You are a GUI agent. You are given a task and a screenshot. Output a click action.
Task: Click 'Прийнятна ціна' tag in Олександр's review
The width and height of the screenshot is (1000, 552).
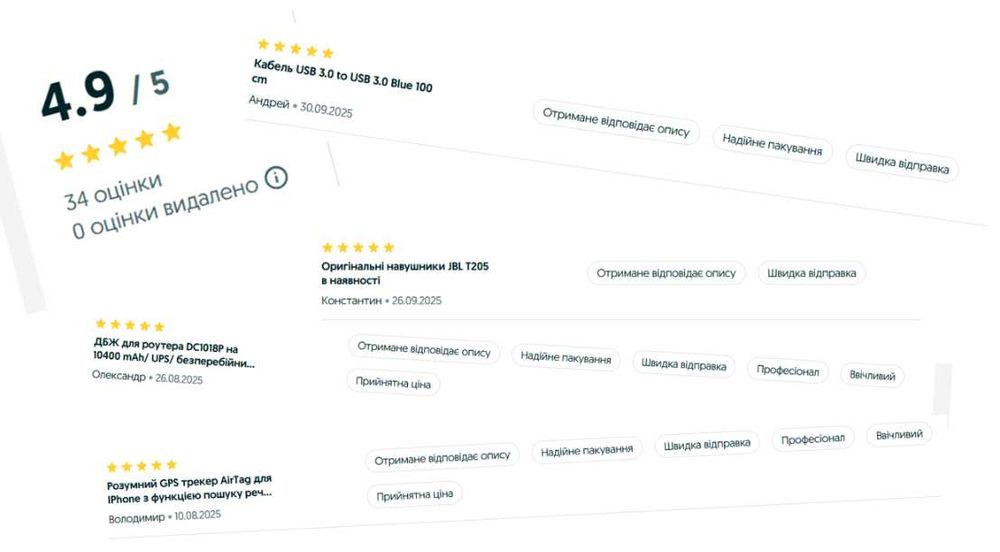point(393,382)
